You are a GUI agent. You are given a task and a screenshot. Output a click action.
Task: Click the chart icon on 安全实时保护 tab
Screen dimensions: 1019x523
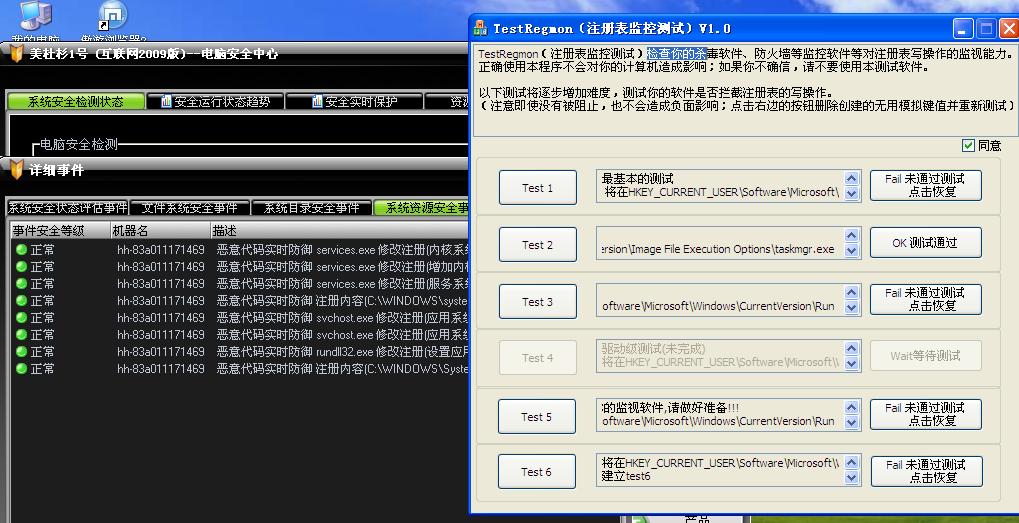click(317, 101)
